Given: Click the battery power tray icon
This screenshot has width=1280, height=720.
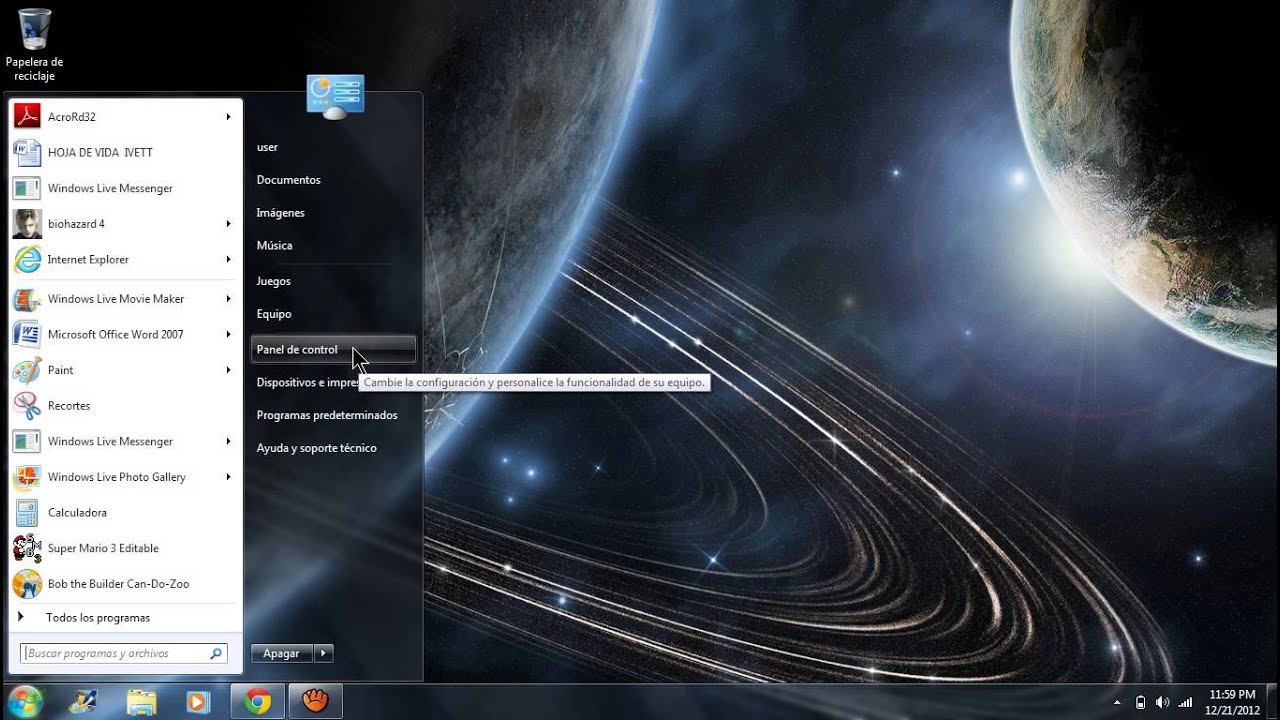Looking at the screenshot, I should pyautogui.click(x=1141, y=702).
